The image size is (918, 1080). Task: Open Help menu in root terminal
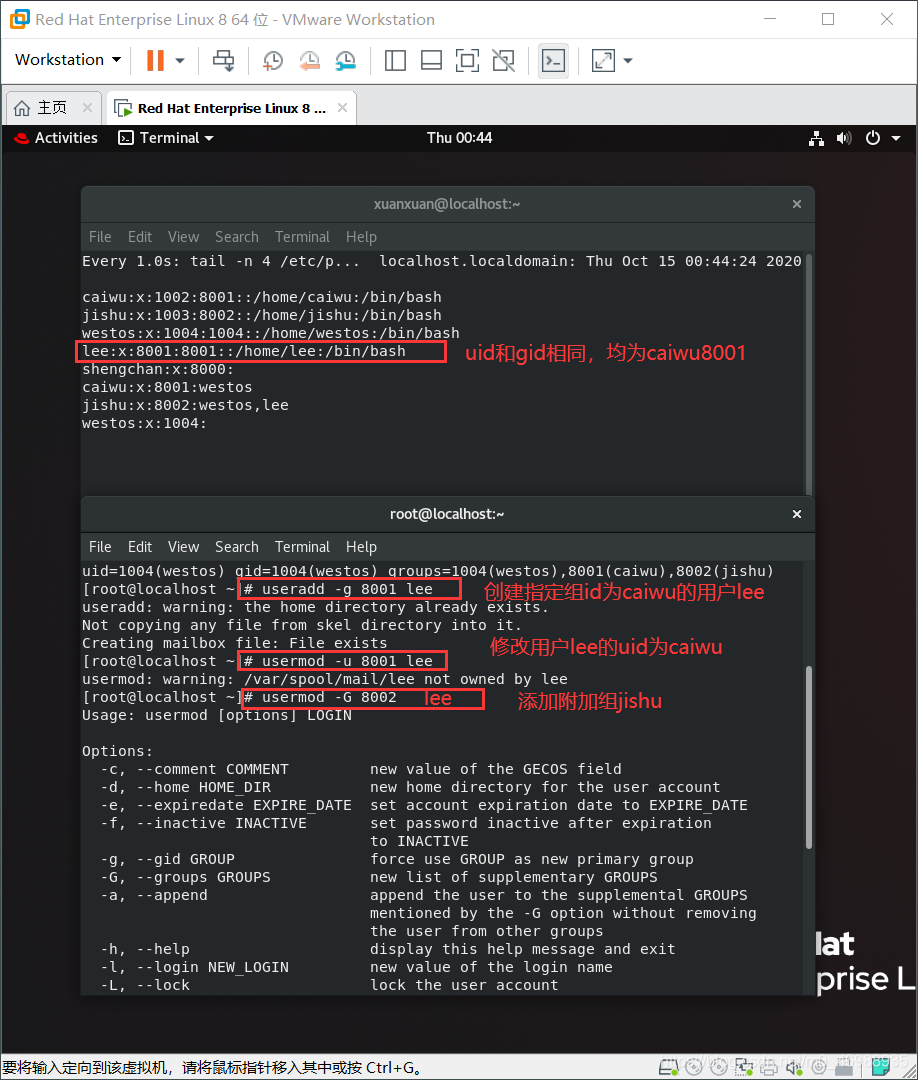[x=361, y=547]
